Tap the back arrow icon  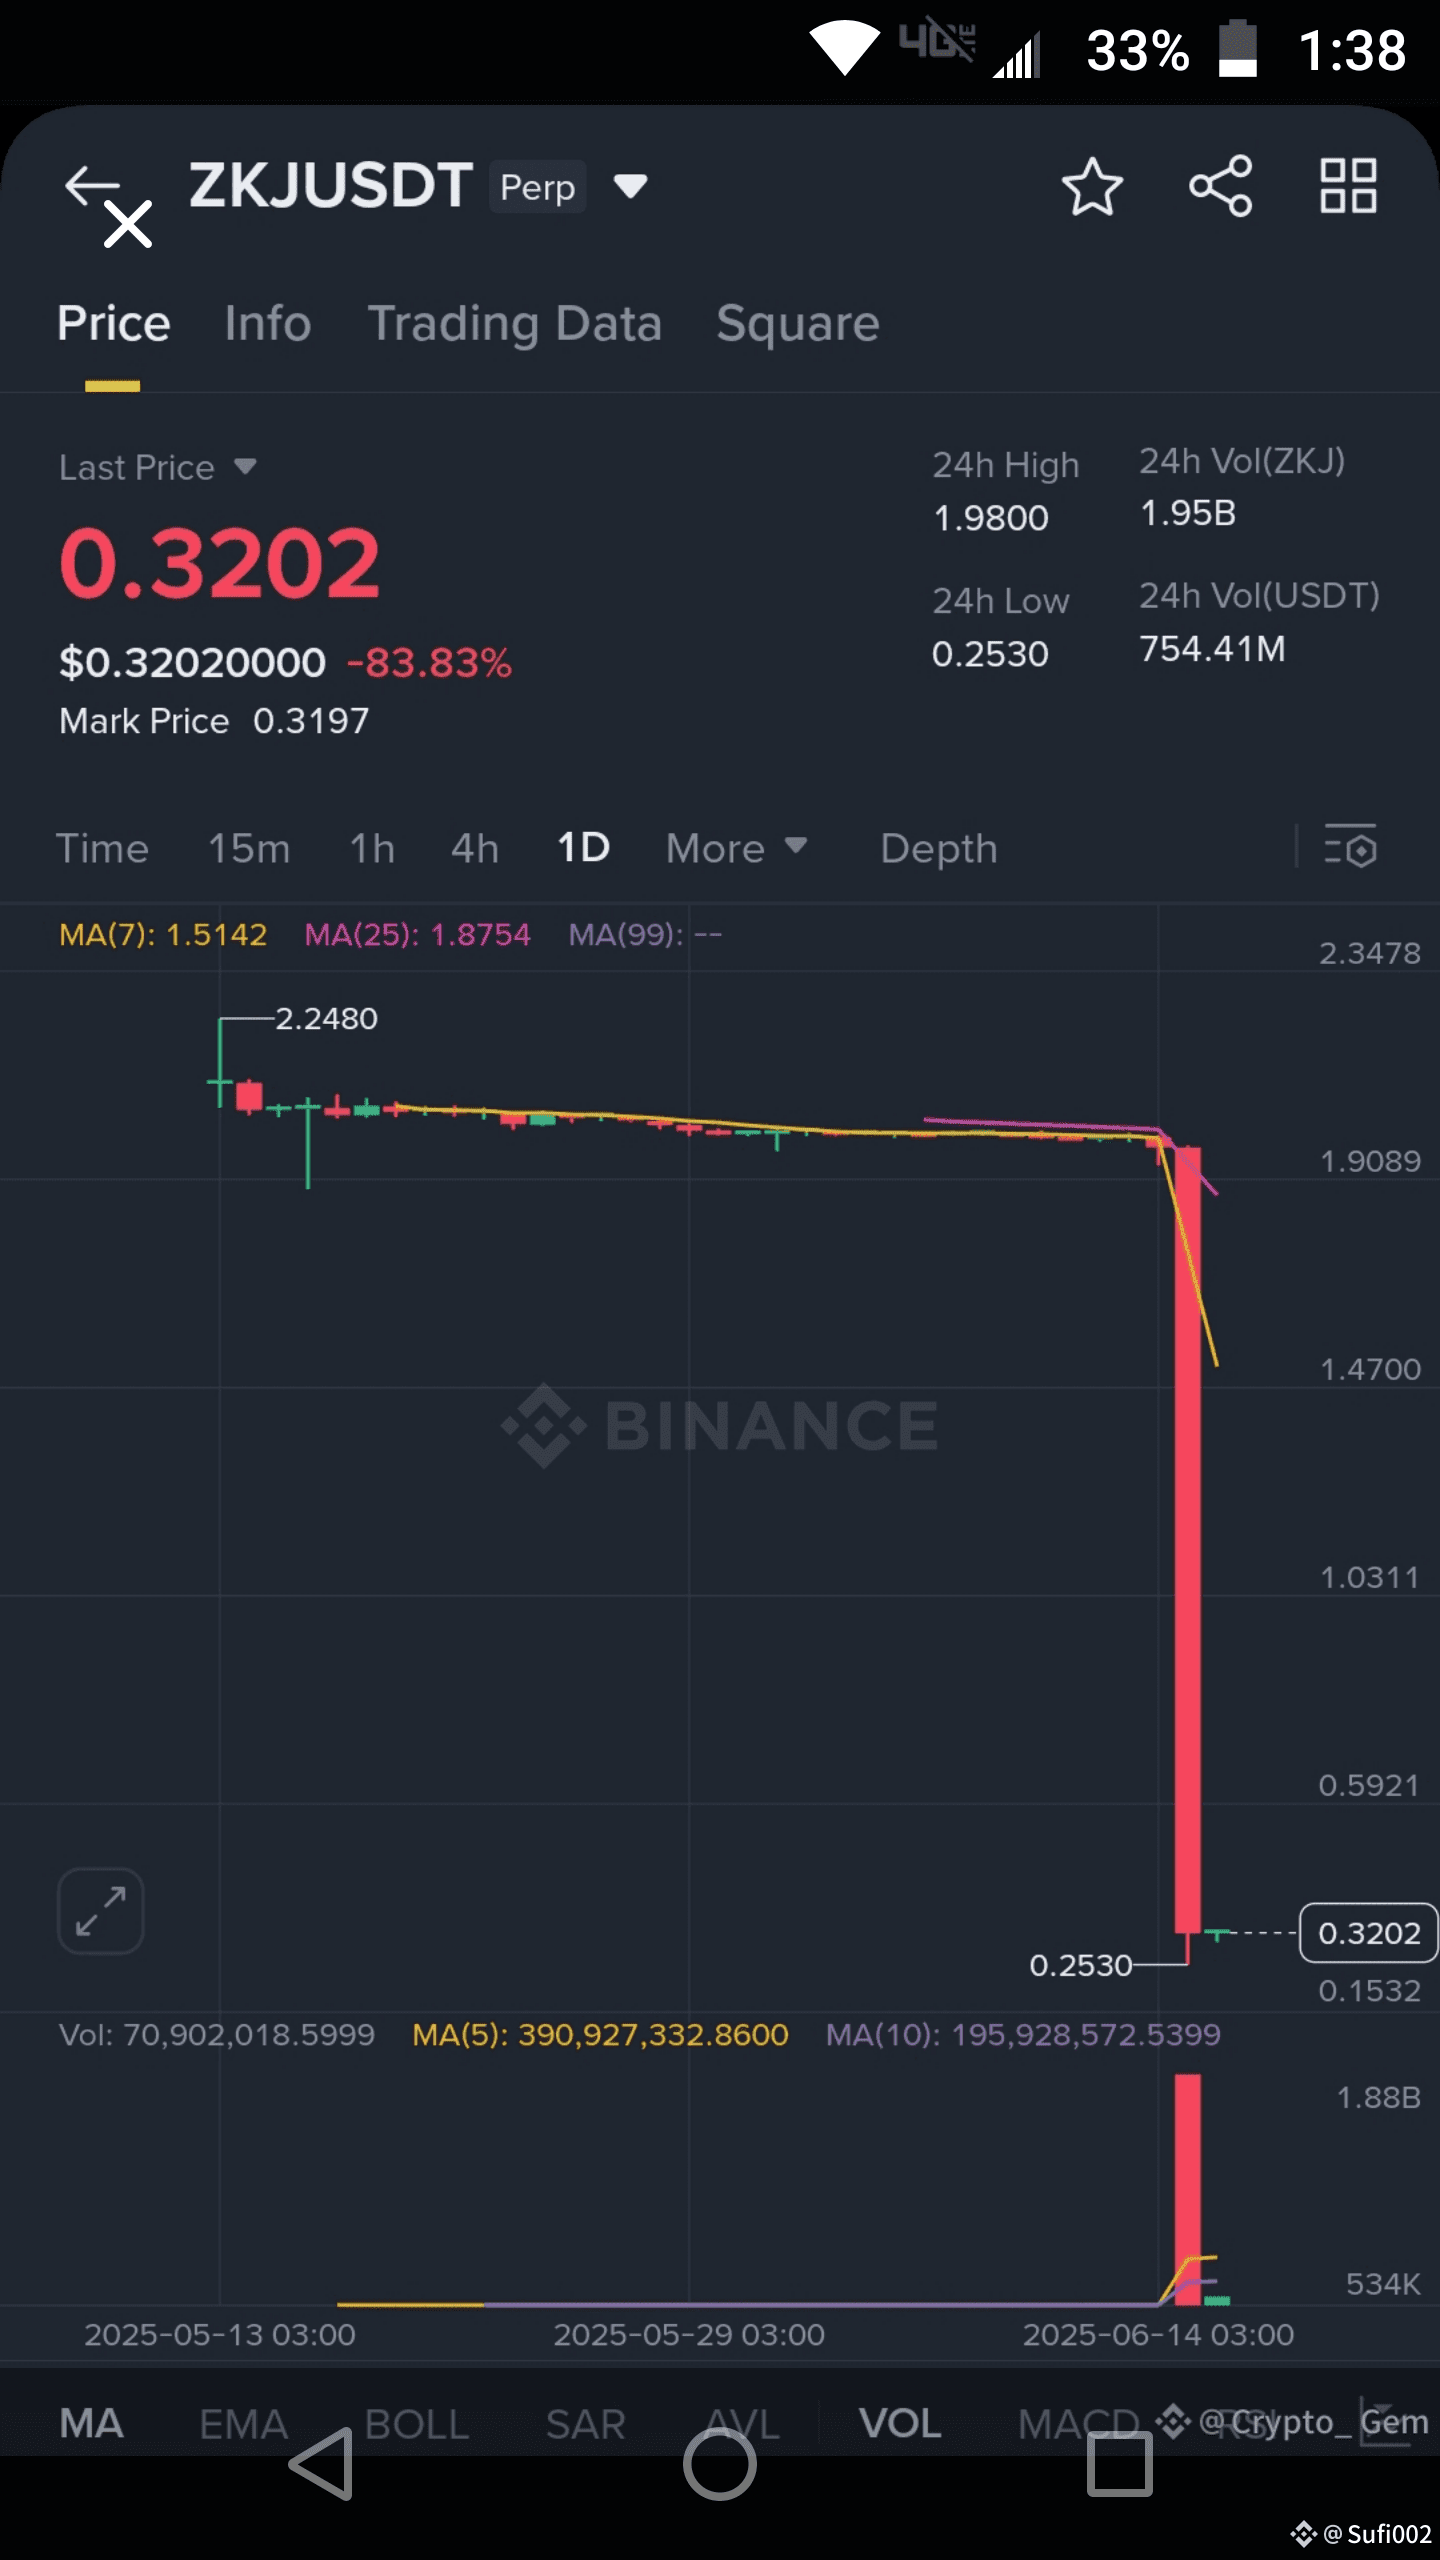92,185
